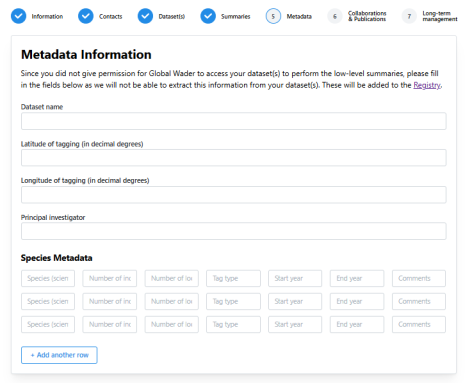Click second row Start year field
This screenshot has height=383, width=472.
coord(295,301)
